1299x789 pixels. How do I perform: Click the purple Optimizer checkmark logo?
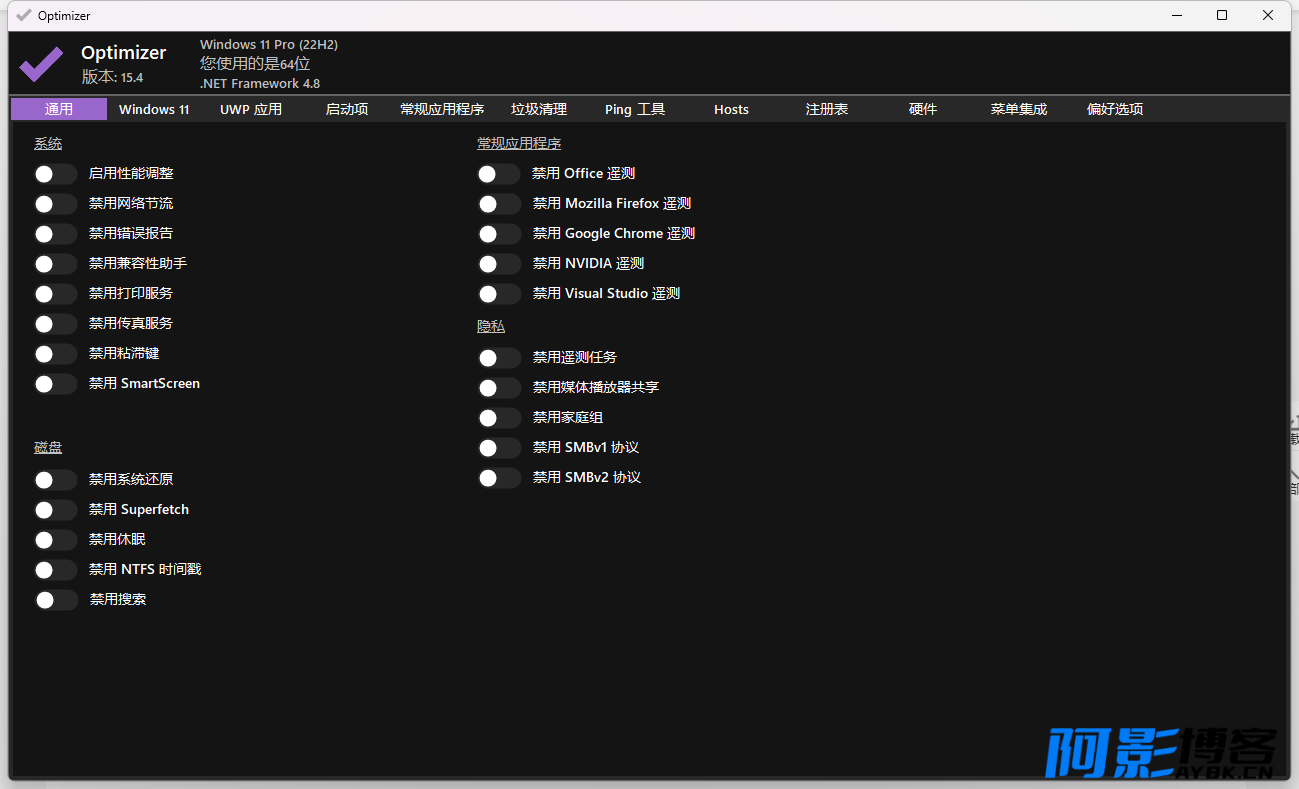click(x=41, y=64)
